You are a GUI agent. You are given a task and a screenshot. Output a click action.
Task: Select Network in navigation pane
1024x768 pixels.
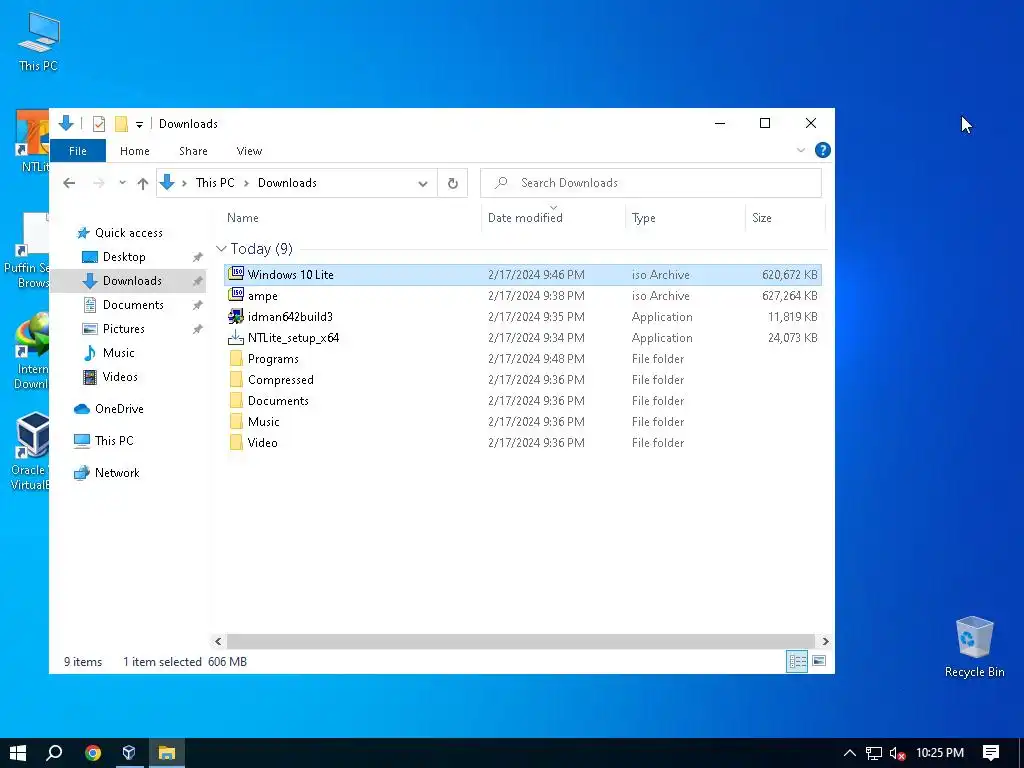click(117, 473)
